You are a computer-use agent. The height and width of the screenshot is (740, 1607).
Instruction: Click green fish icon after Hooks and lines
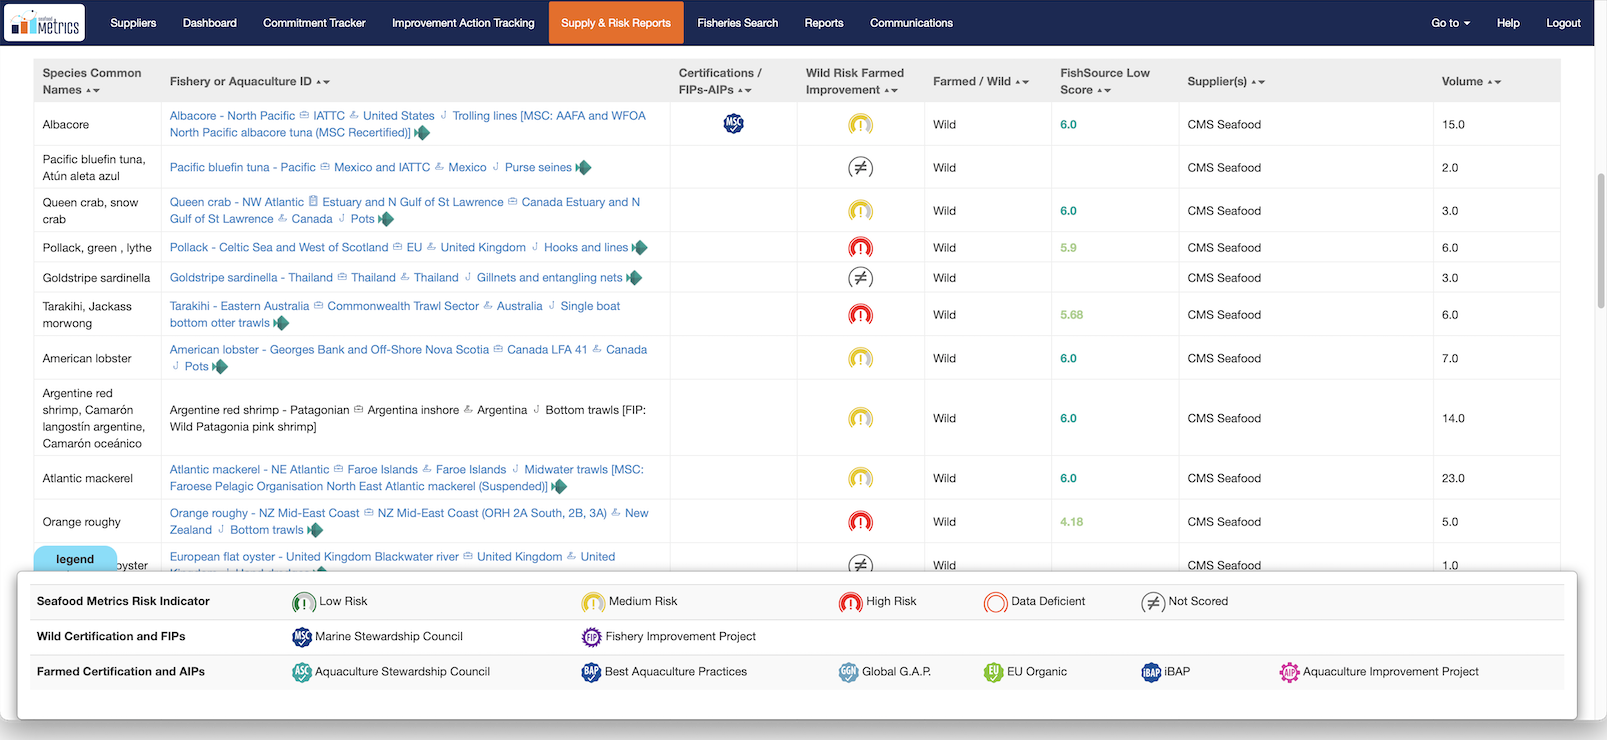(640, 248)
